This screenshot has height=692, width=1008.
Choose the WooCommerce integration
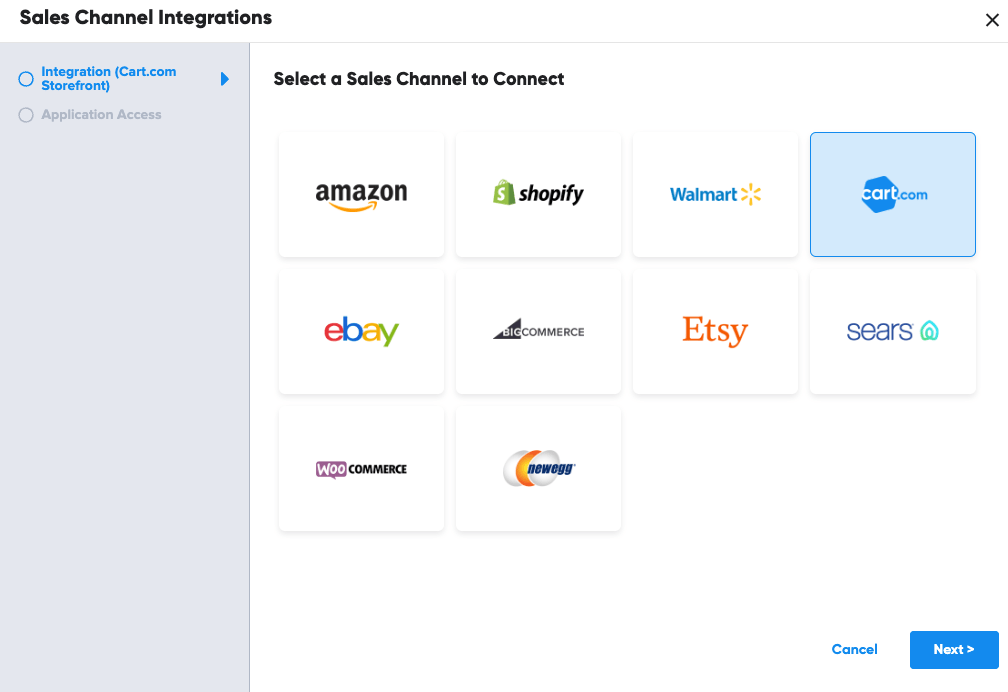[361, 468]
